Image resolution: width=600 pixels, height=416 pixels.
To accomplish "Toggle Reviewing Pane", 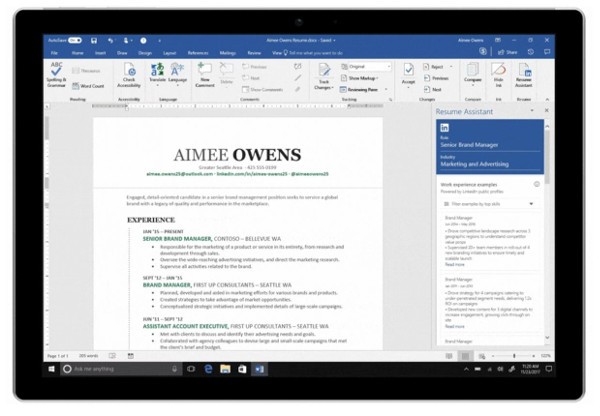I will (x=359, y=90).
